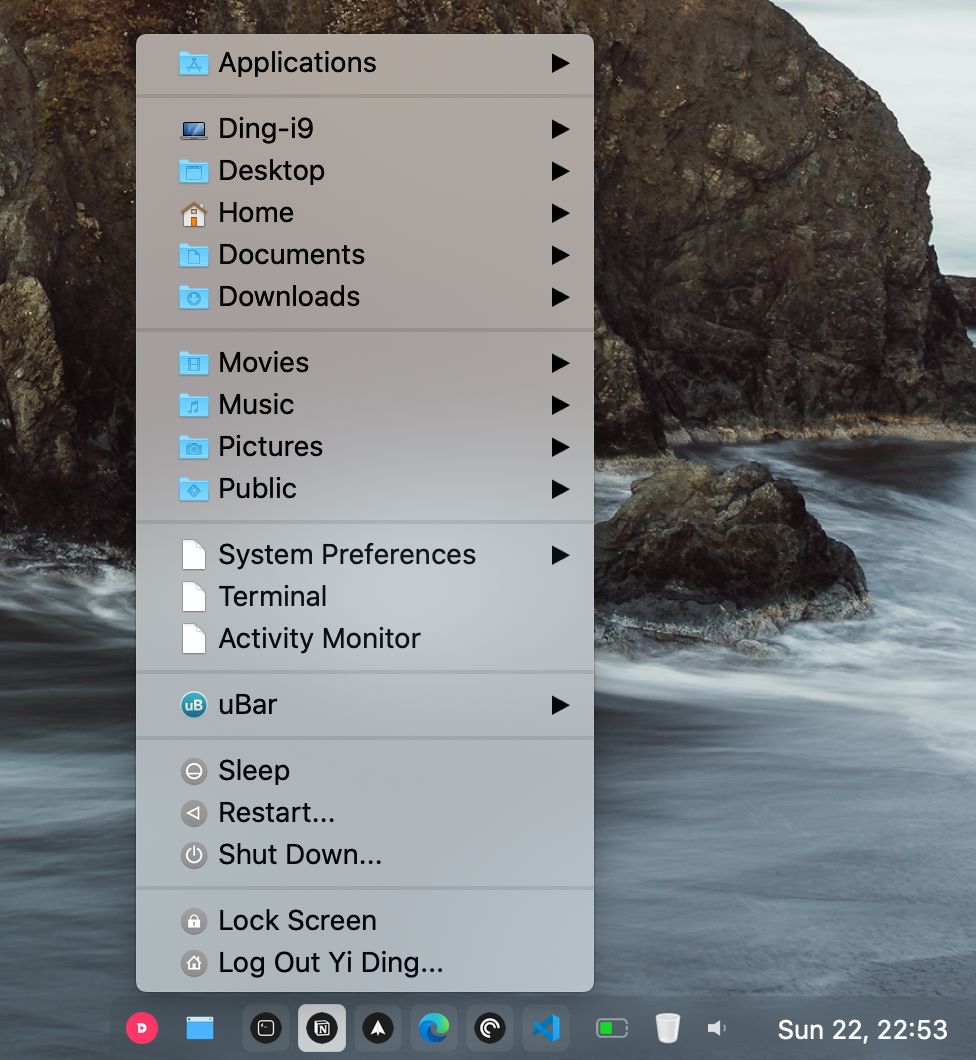
Task: Open Microsoft Edge in the taskbar
Action: 434,1028
